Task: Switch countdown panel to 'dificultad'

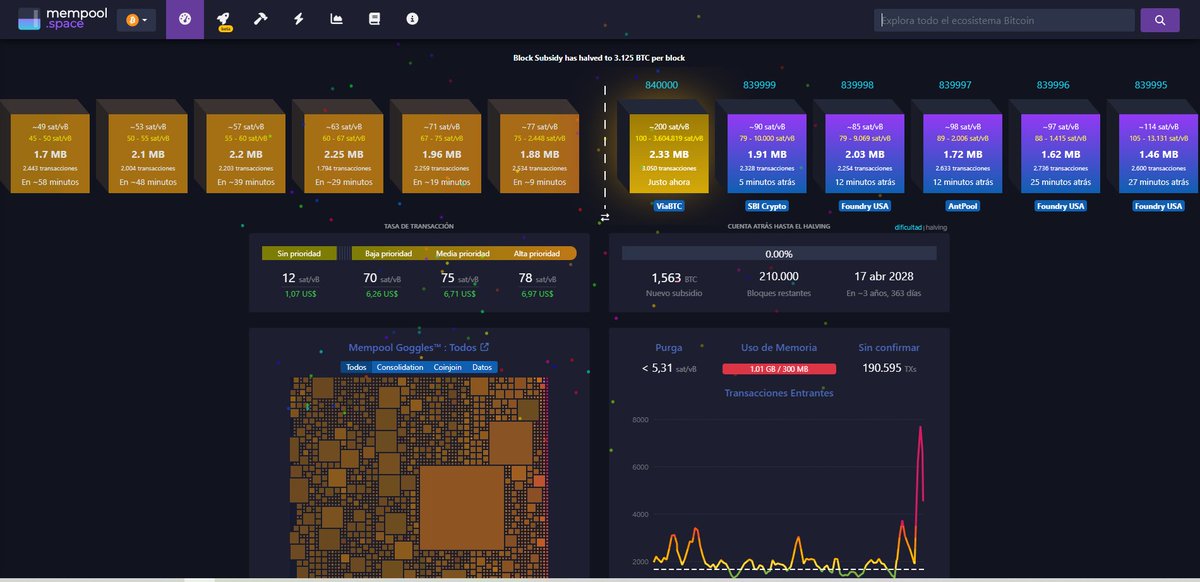Action: (x=908, y=227)
